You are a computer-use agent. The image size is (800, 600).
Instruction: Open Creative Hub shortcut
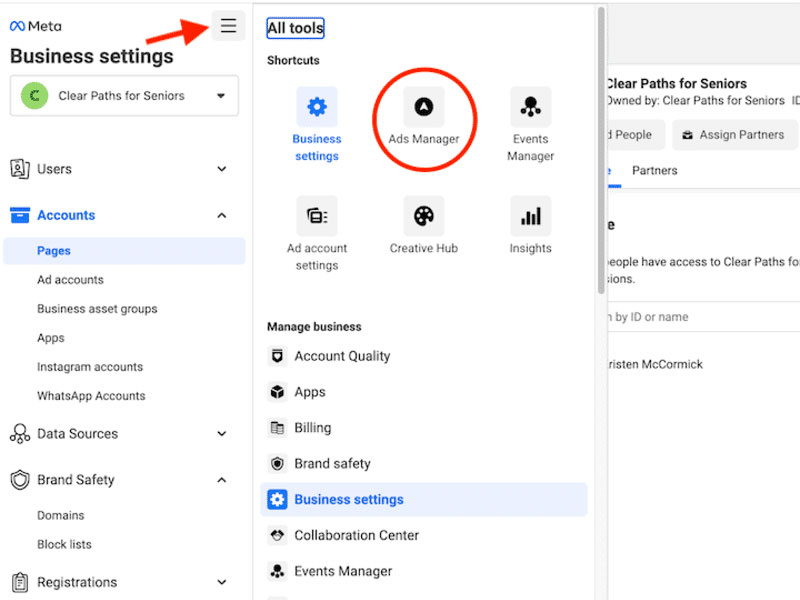424,217
